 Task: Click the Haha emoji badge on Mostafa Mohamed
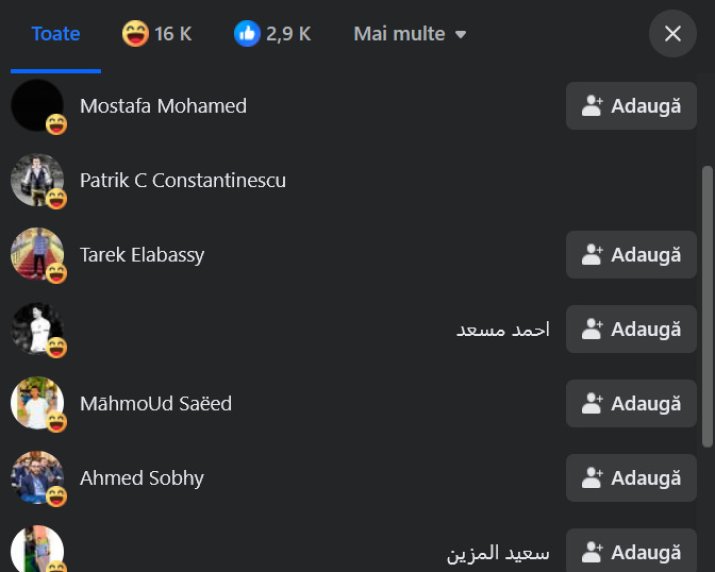[x=57, y=124]
